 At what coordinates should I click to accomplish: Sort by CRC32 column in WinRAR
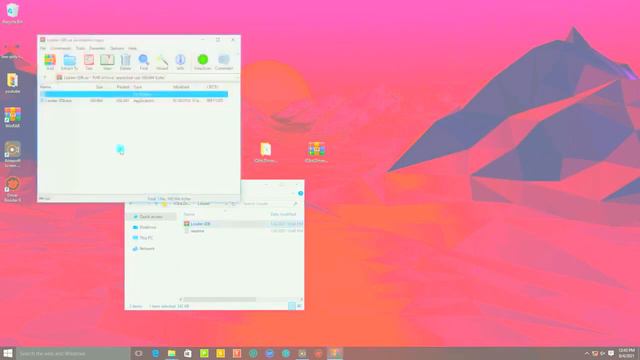212,87
